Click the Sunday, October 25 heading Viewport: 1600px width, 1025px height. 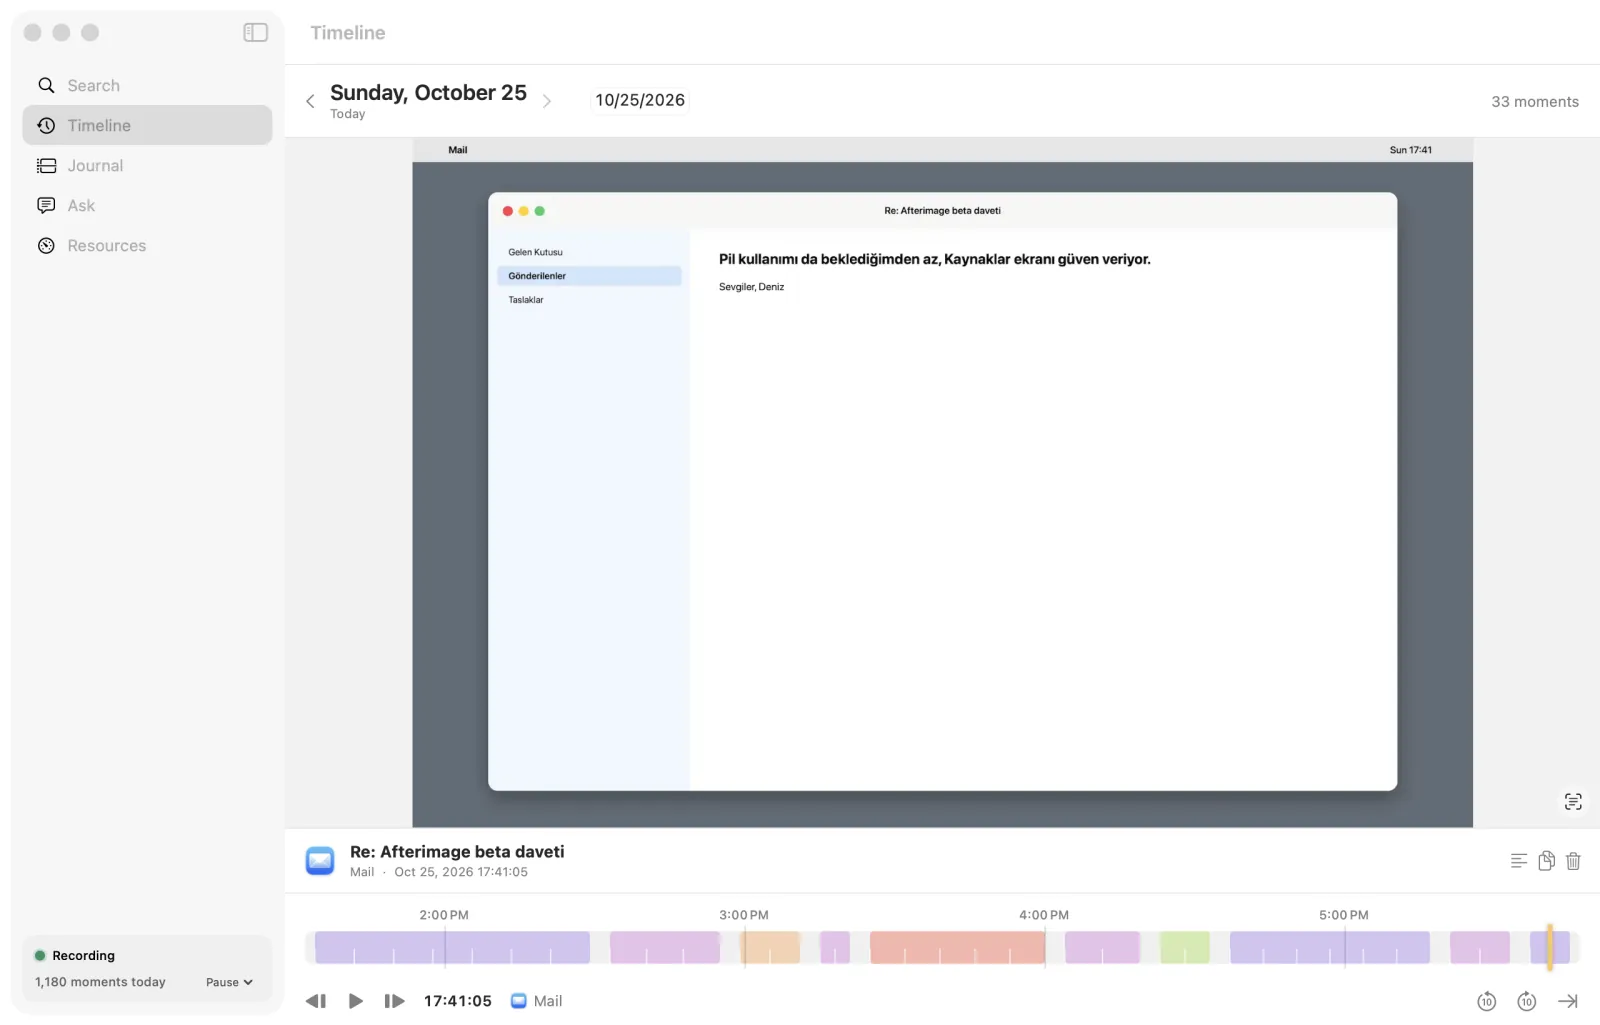tap(428, 93)
